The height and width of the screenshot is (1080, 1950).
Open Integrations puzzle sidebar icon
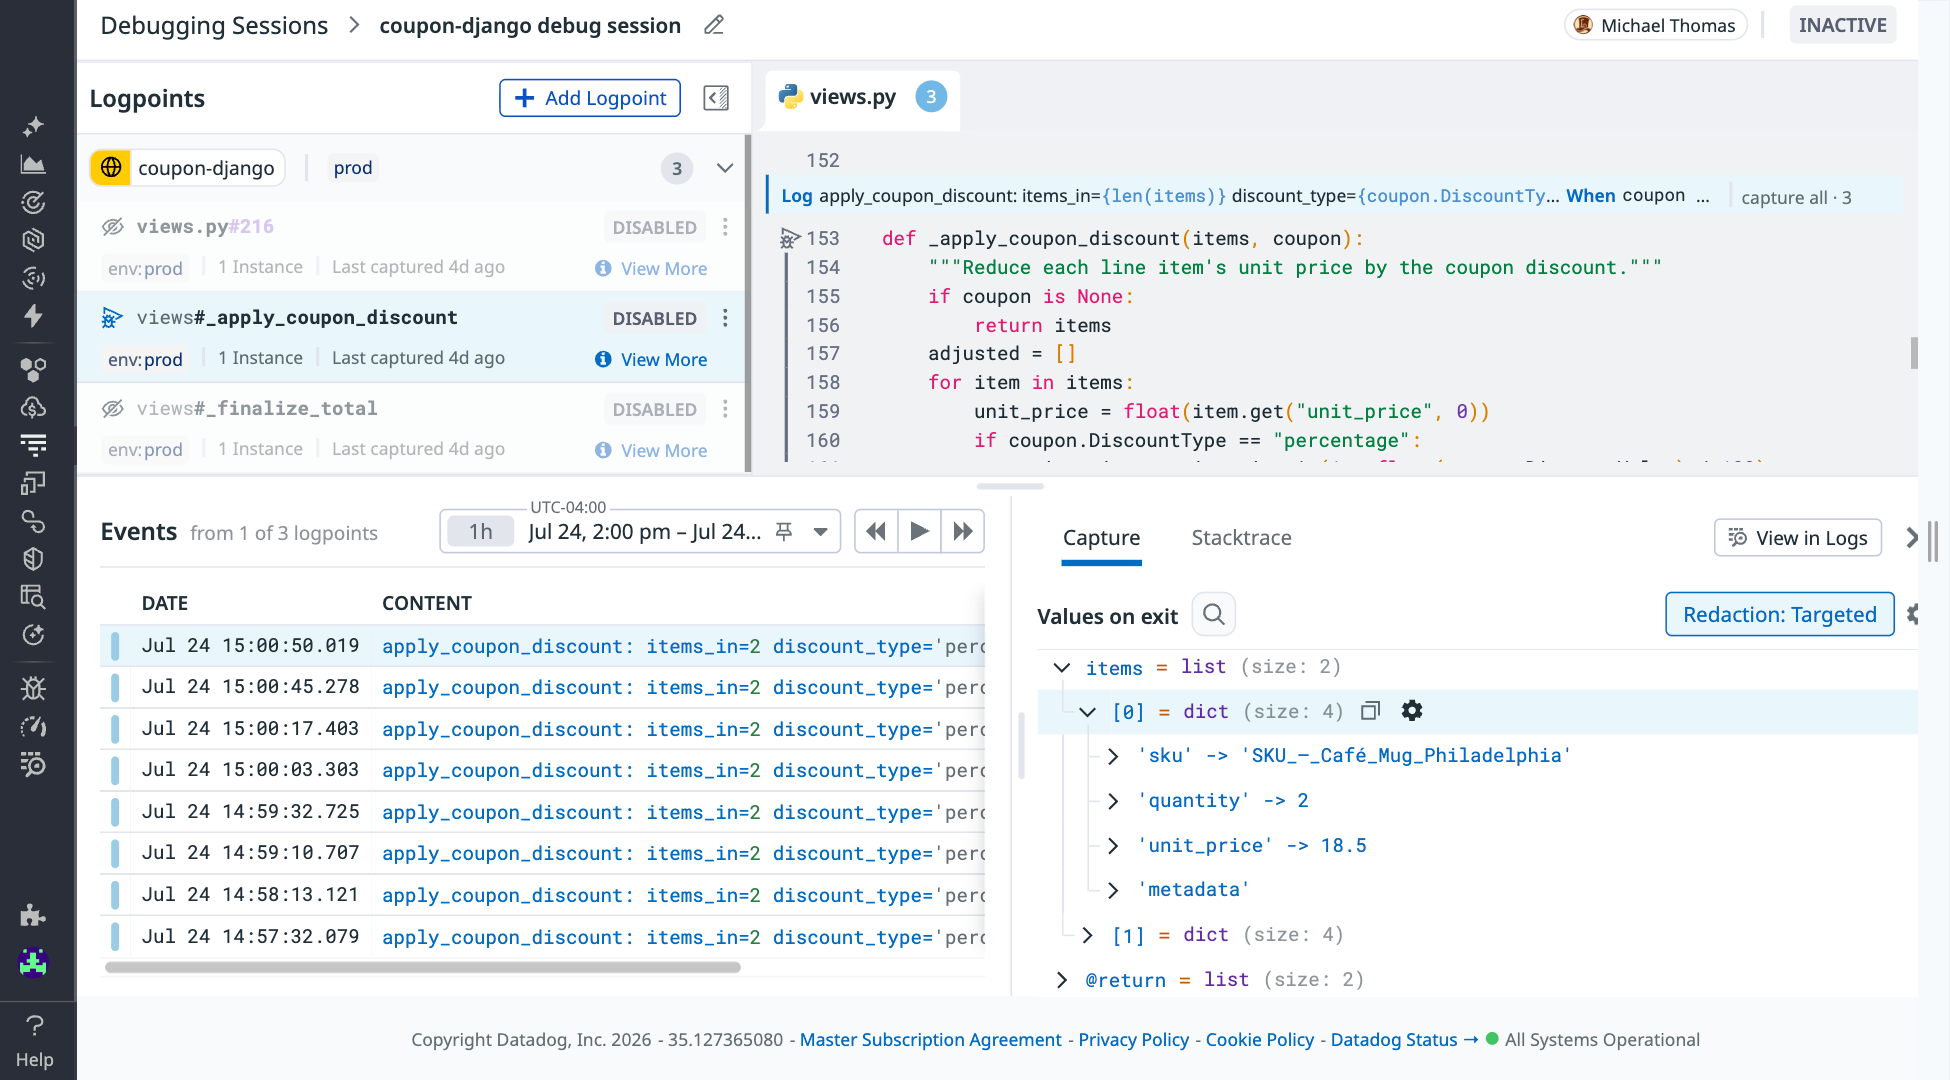[33, 914]
